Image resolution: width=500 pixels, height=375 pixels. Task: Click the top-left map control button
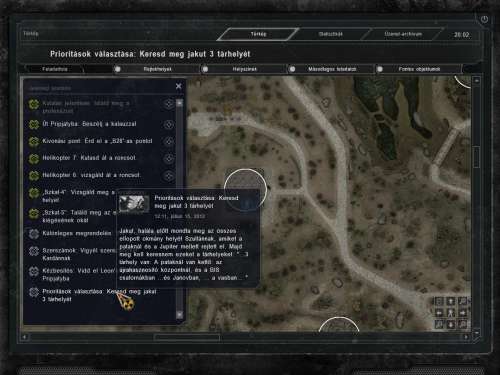[x=439, y=302]
